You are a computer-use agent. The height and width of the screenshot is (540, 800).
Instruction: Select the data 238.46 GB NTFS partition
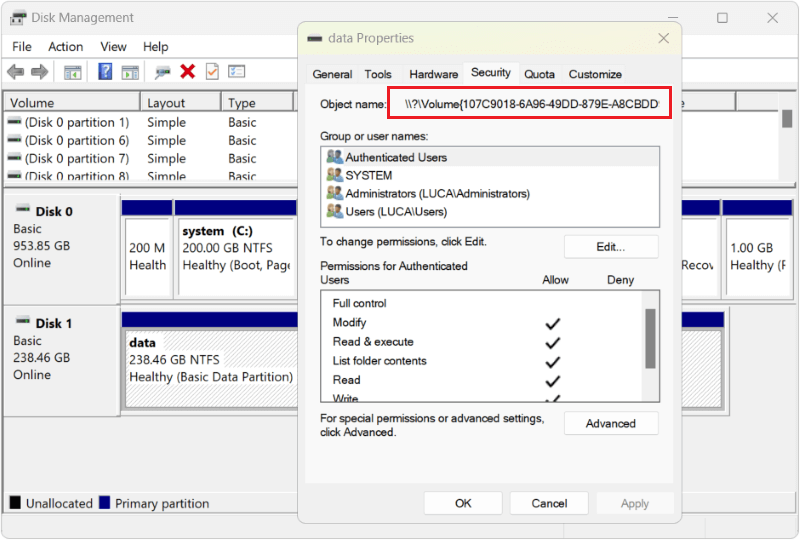click(x=211, y=360)
